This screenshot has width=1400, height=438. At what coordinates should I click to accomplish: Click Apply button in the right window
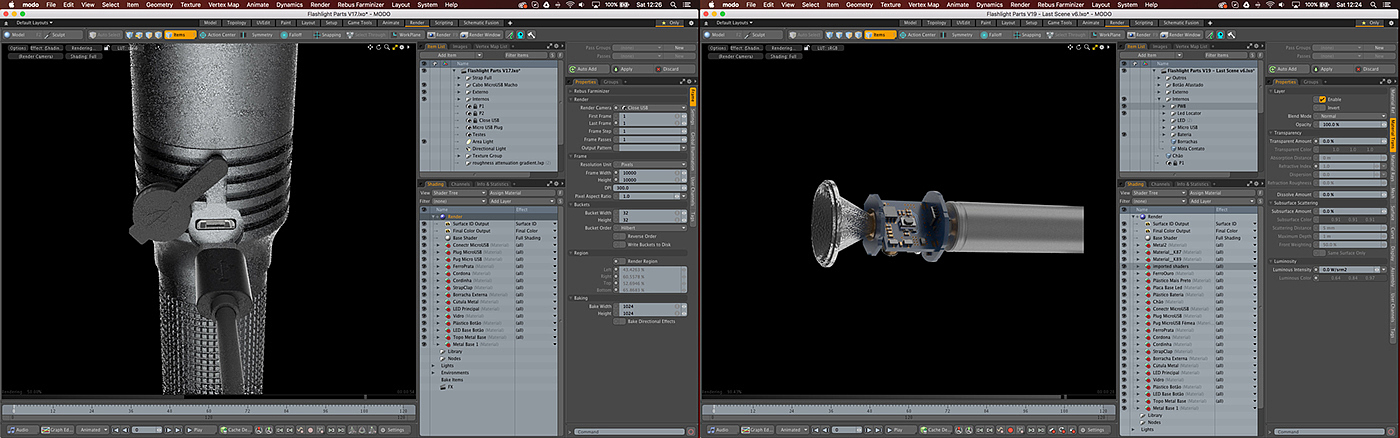tap(1327, 69)
